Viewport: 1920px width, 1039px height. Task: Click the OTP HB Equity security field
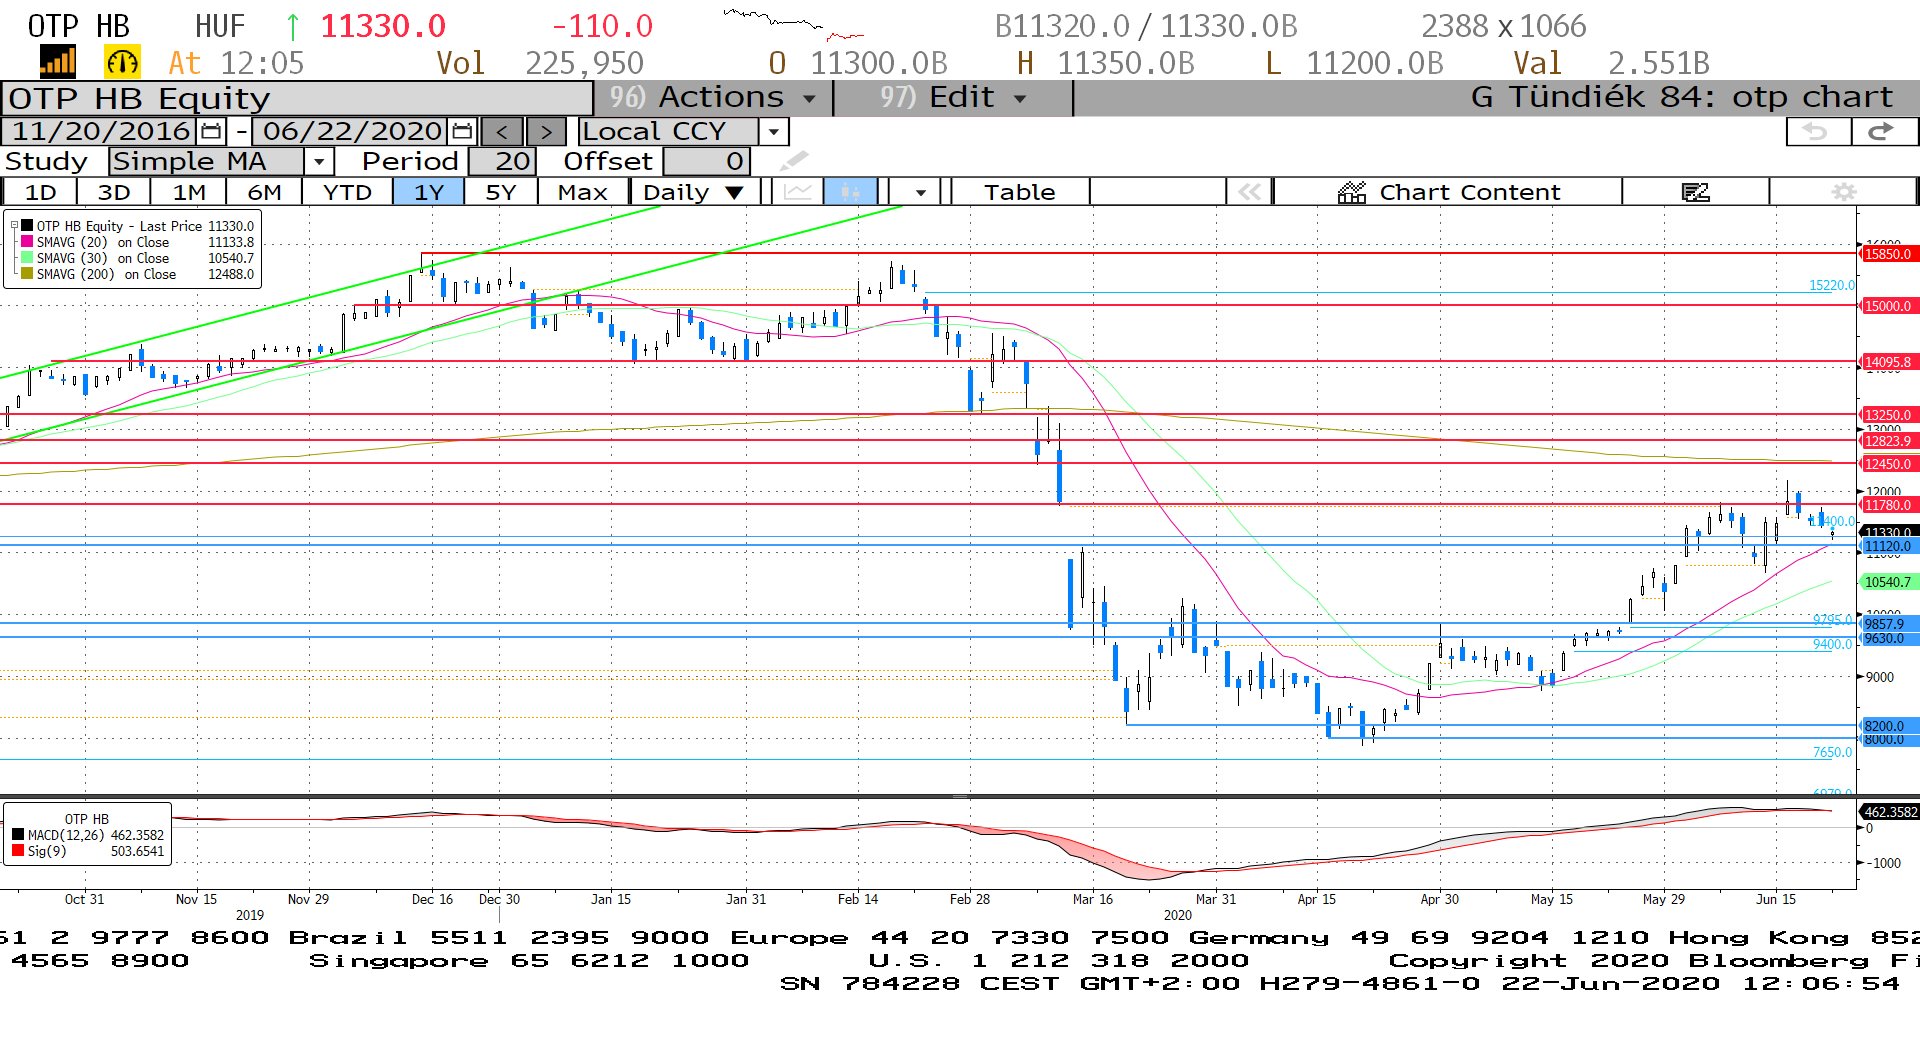pos(297,98)
